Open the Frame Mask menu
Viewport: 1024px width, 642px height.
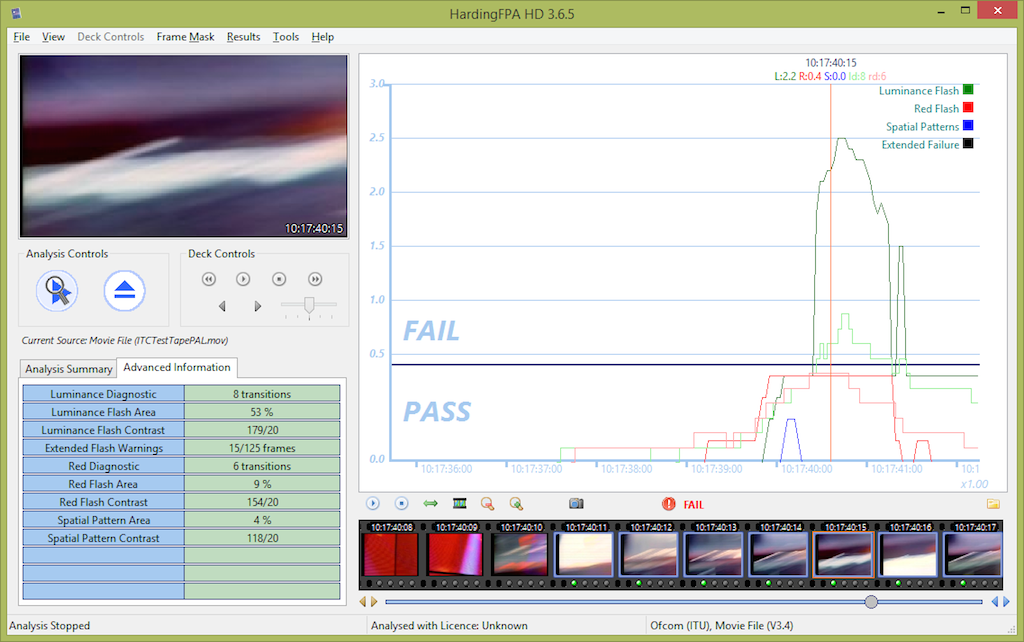click(185, 37)
